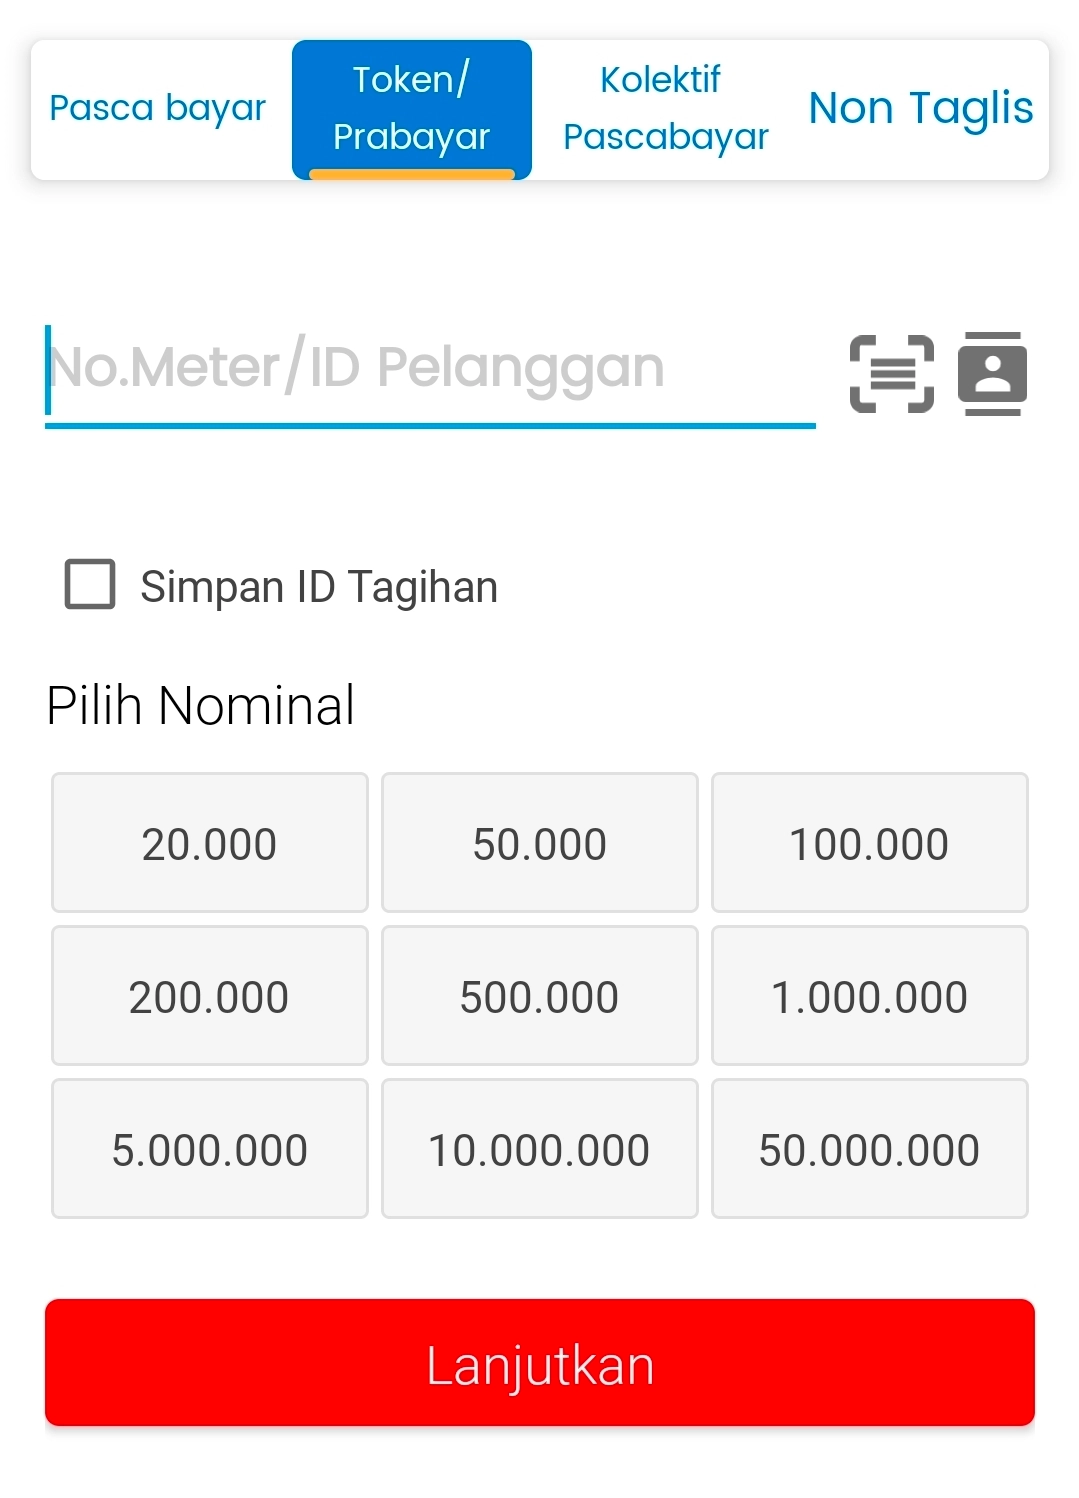Tap the saved customer contact icon
Viewport: 1079px width, 1498px height.
pos(992,373)
